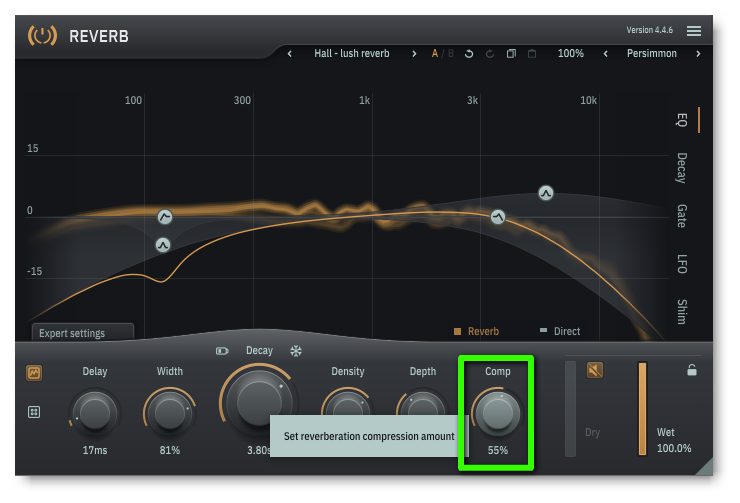Click the Delay knob
This screenshot has height=503, width=740.
94,413
